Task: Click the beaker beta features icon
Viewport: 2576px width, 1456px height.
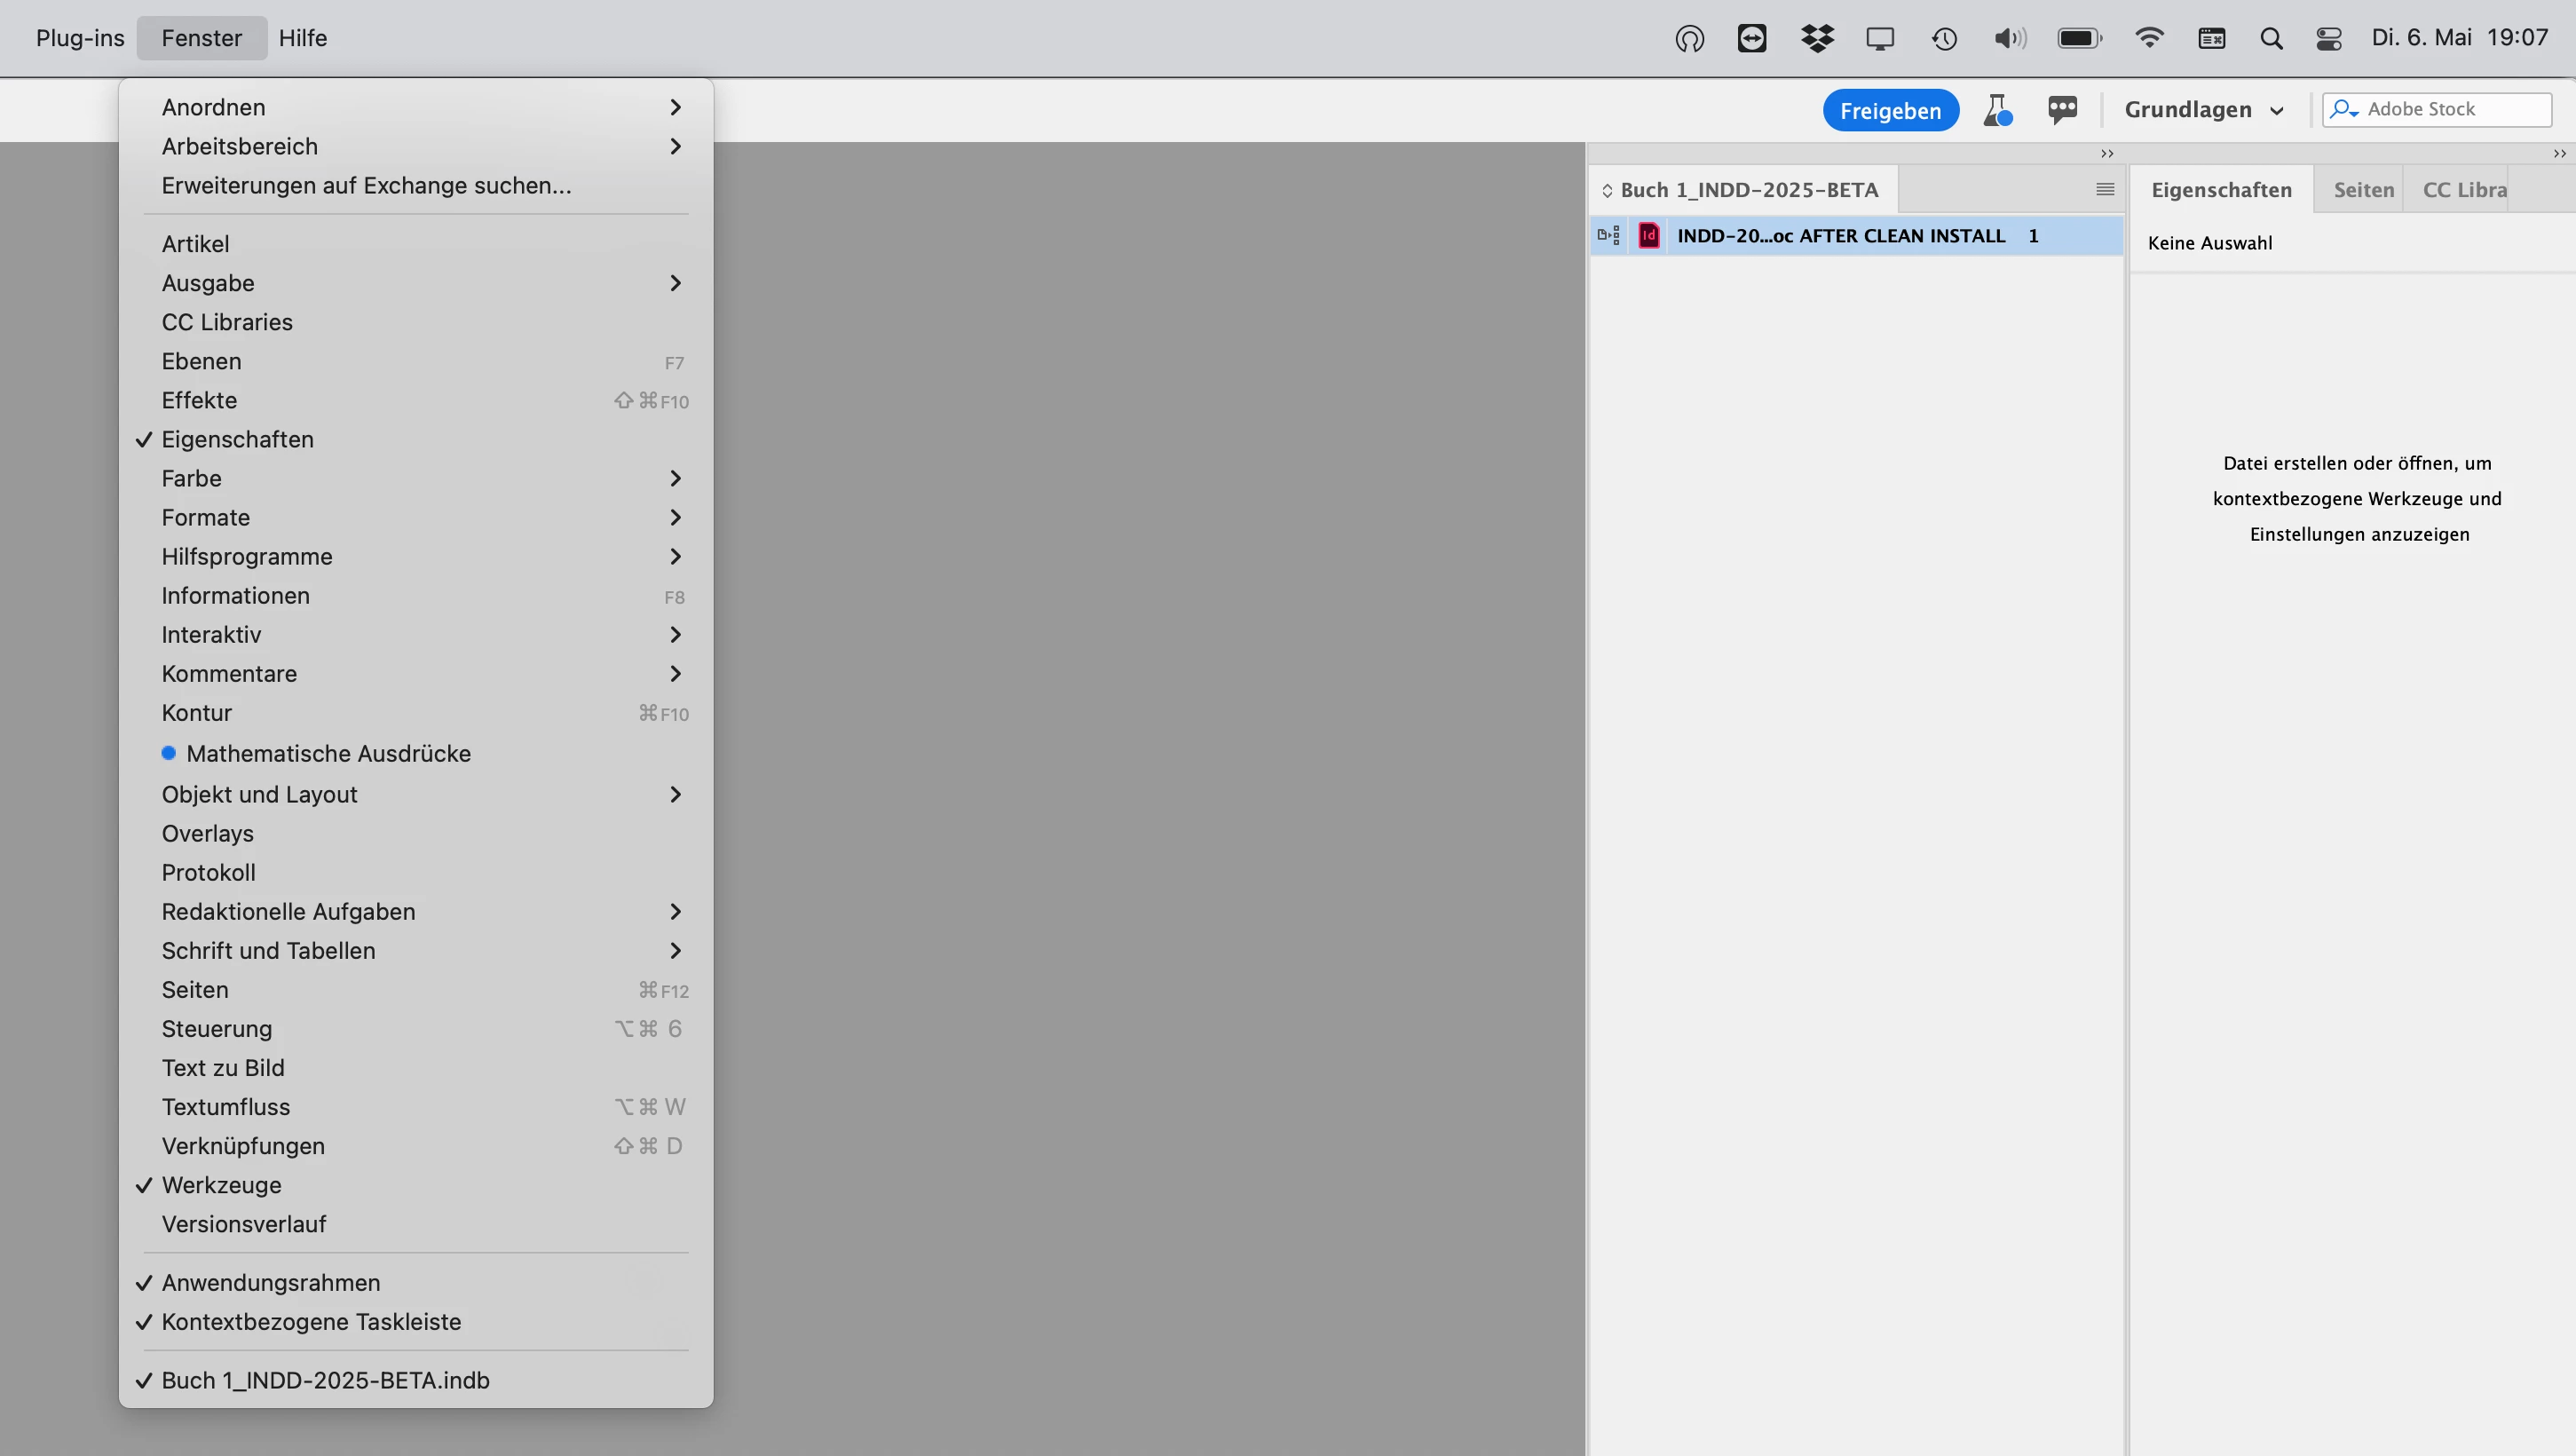Action: [x=1997, y=110]
